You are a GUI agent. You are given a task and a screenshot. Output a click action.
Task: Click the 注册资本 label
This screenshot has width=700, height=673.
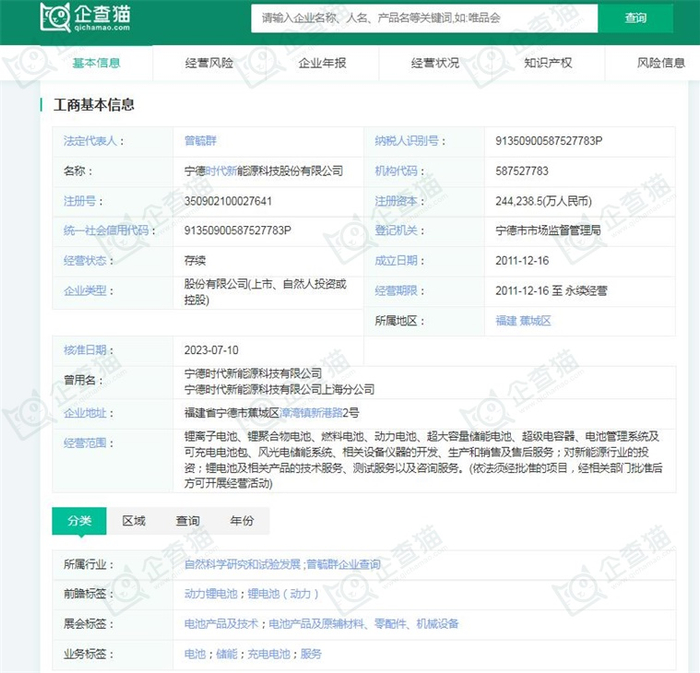point(396,201)
